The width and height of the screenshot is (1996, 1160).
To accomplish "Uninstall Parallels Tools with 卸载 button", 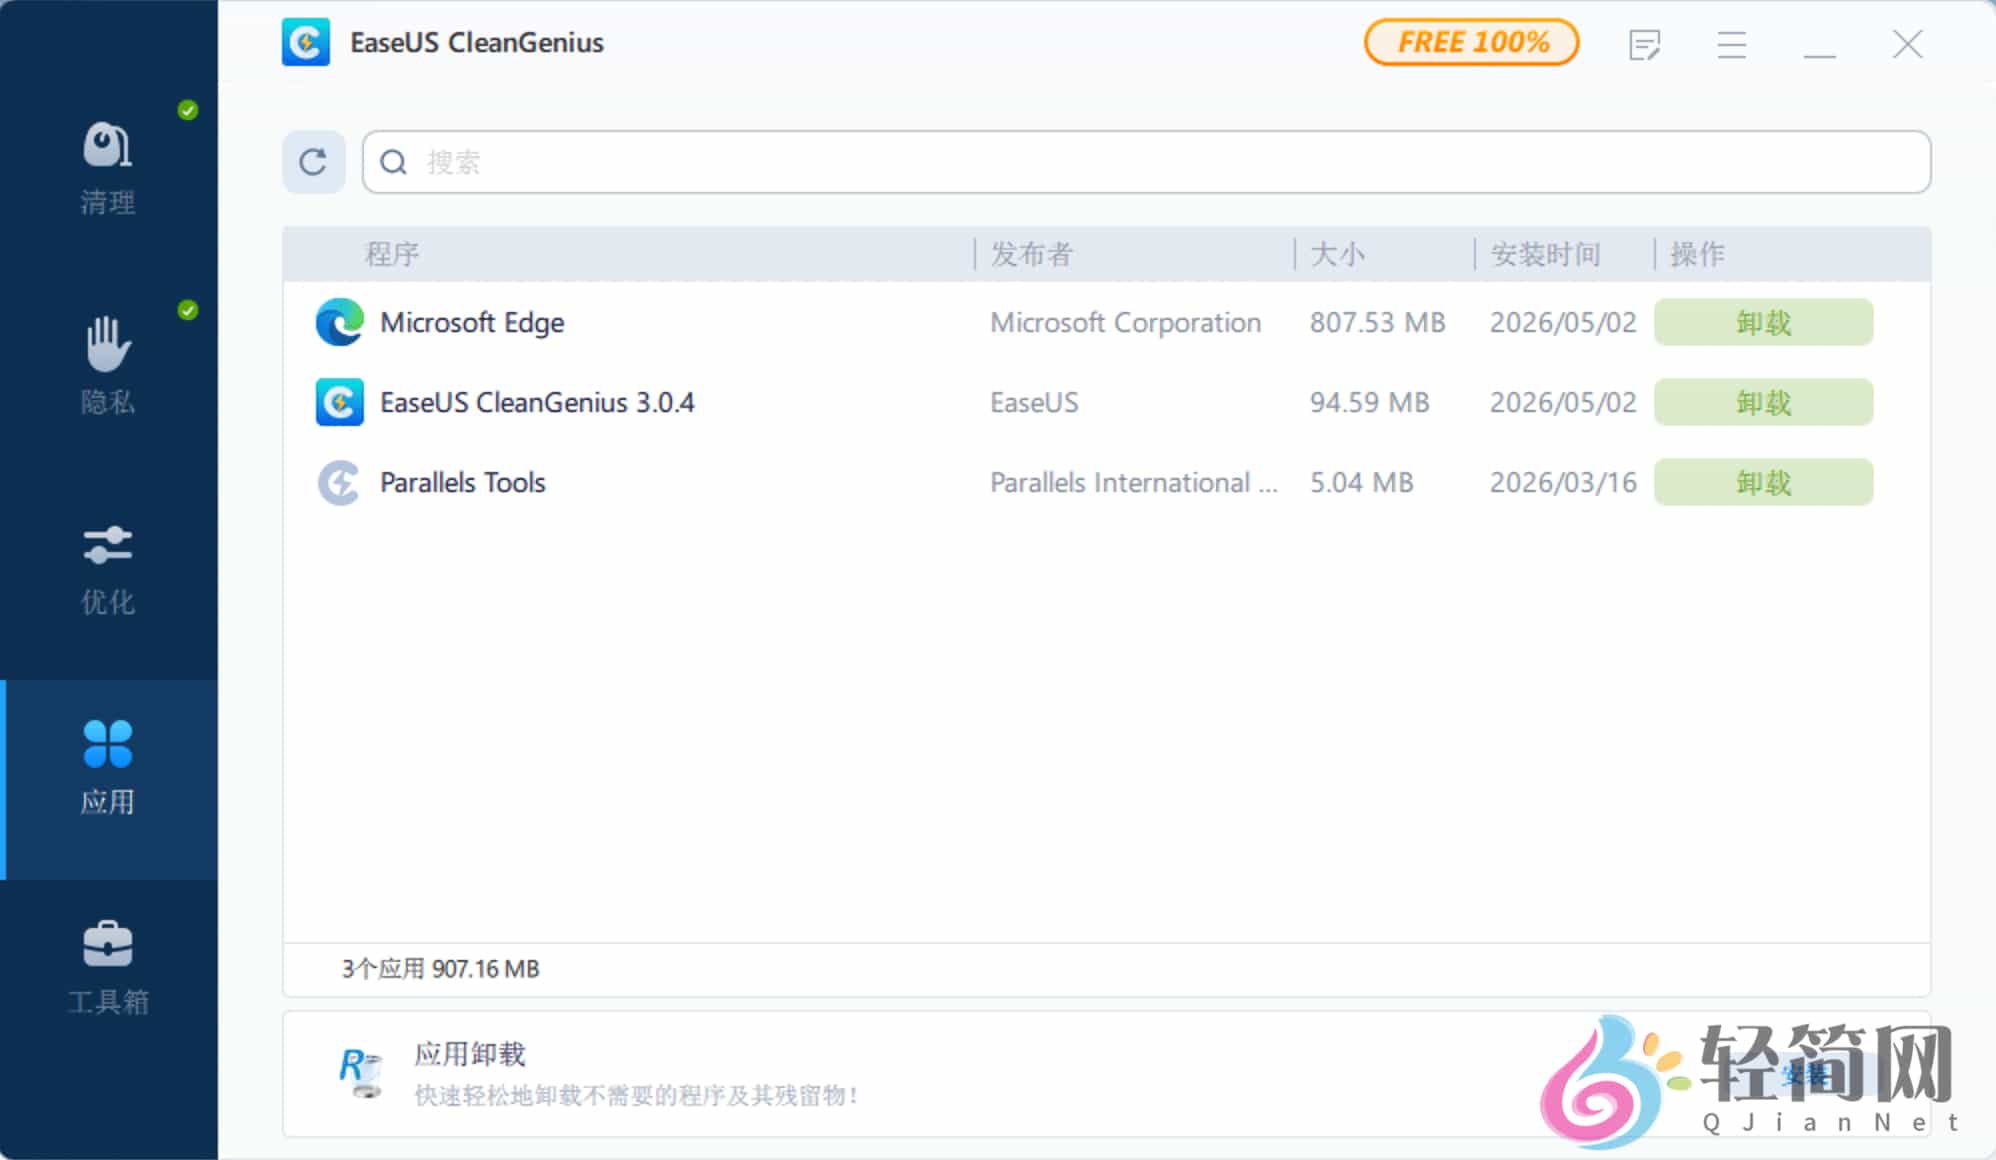I will (1763, 482).
